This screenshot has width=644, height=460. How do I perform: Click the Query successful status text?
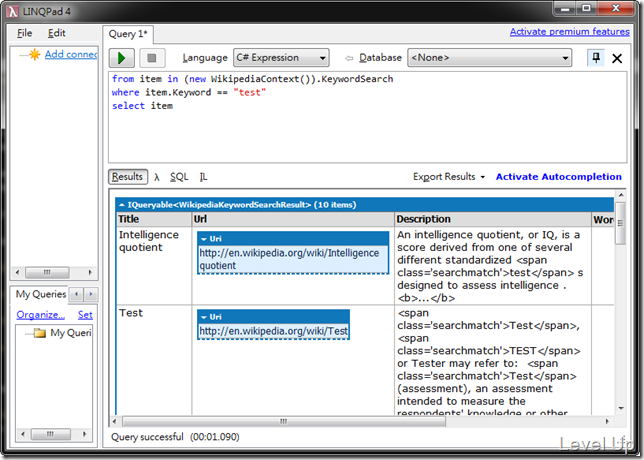147,437
